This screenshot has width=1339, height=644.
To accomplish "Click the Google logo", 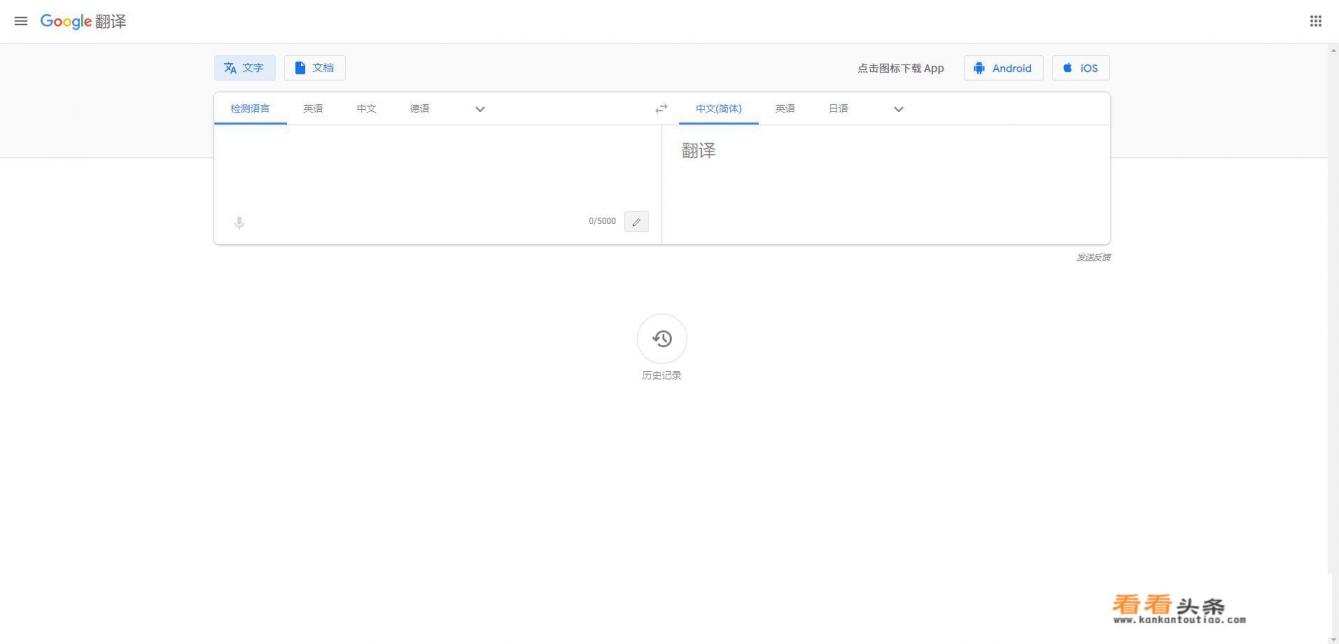I will tap(66, 22).
